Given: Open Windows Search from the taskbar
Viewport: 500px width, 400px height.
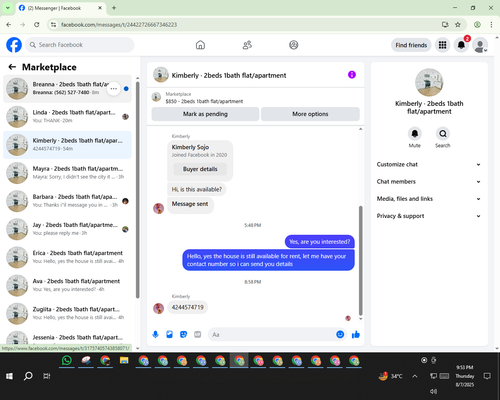Looking at the screenshot, I should point(28,376).
